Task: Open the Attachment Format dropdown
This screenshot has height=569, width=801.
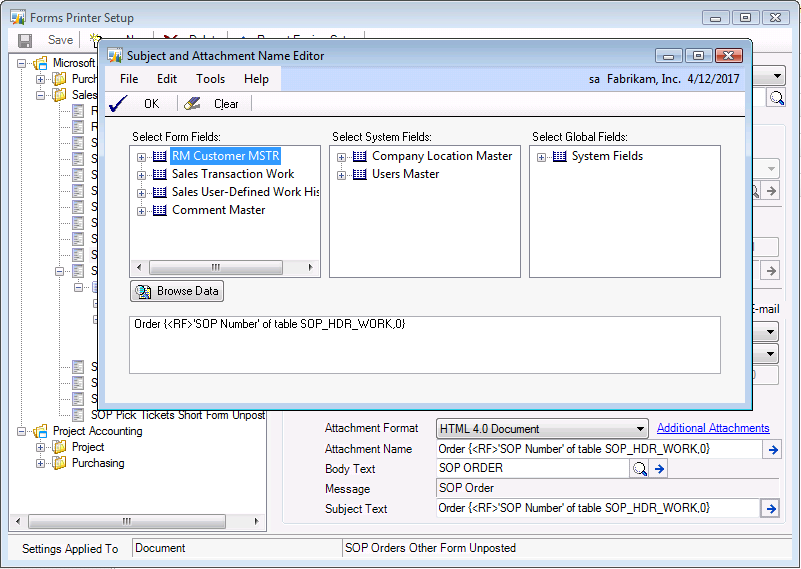Action: (x=640, y=429)
